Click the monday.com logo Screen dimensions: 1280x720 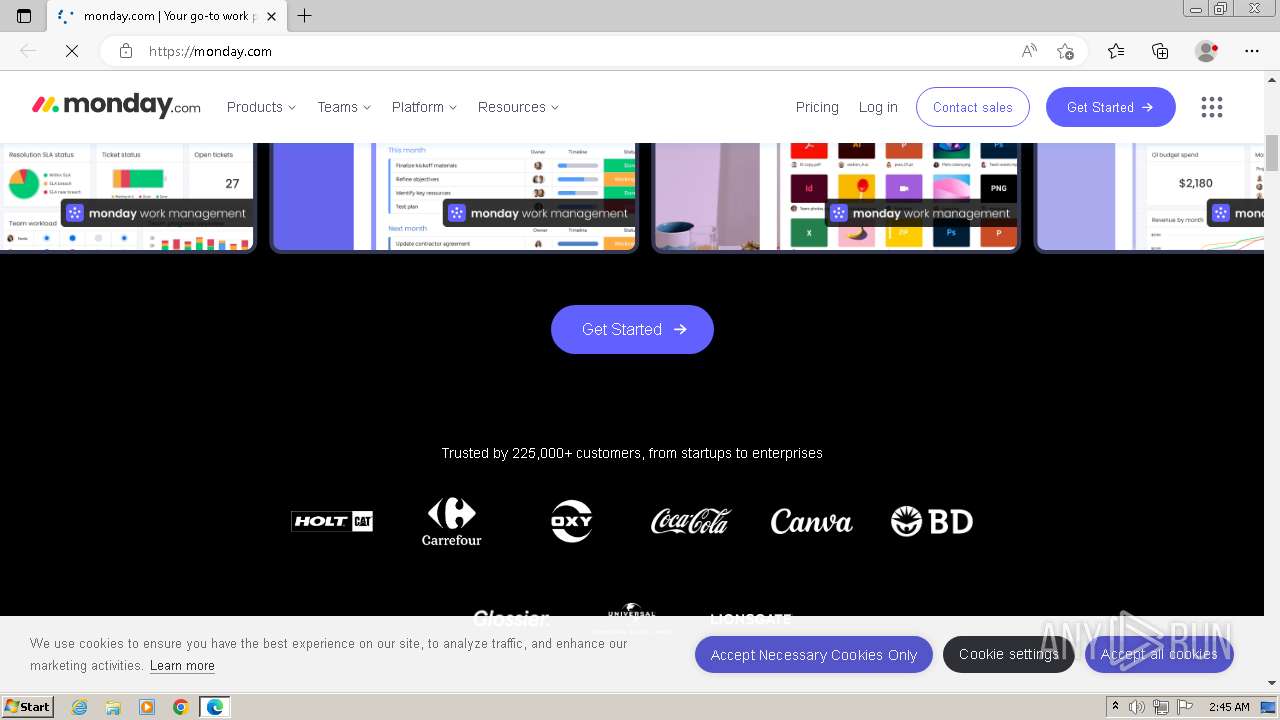tap(116, 106)
